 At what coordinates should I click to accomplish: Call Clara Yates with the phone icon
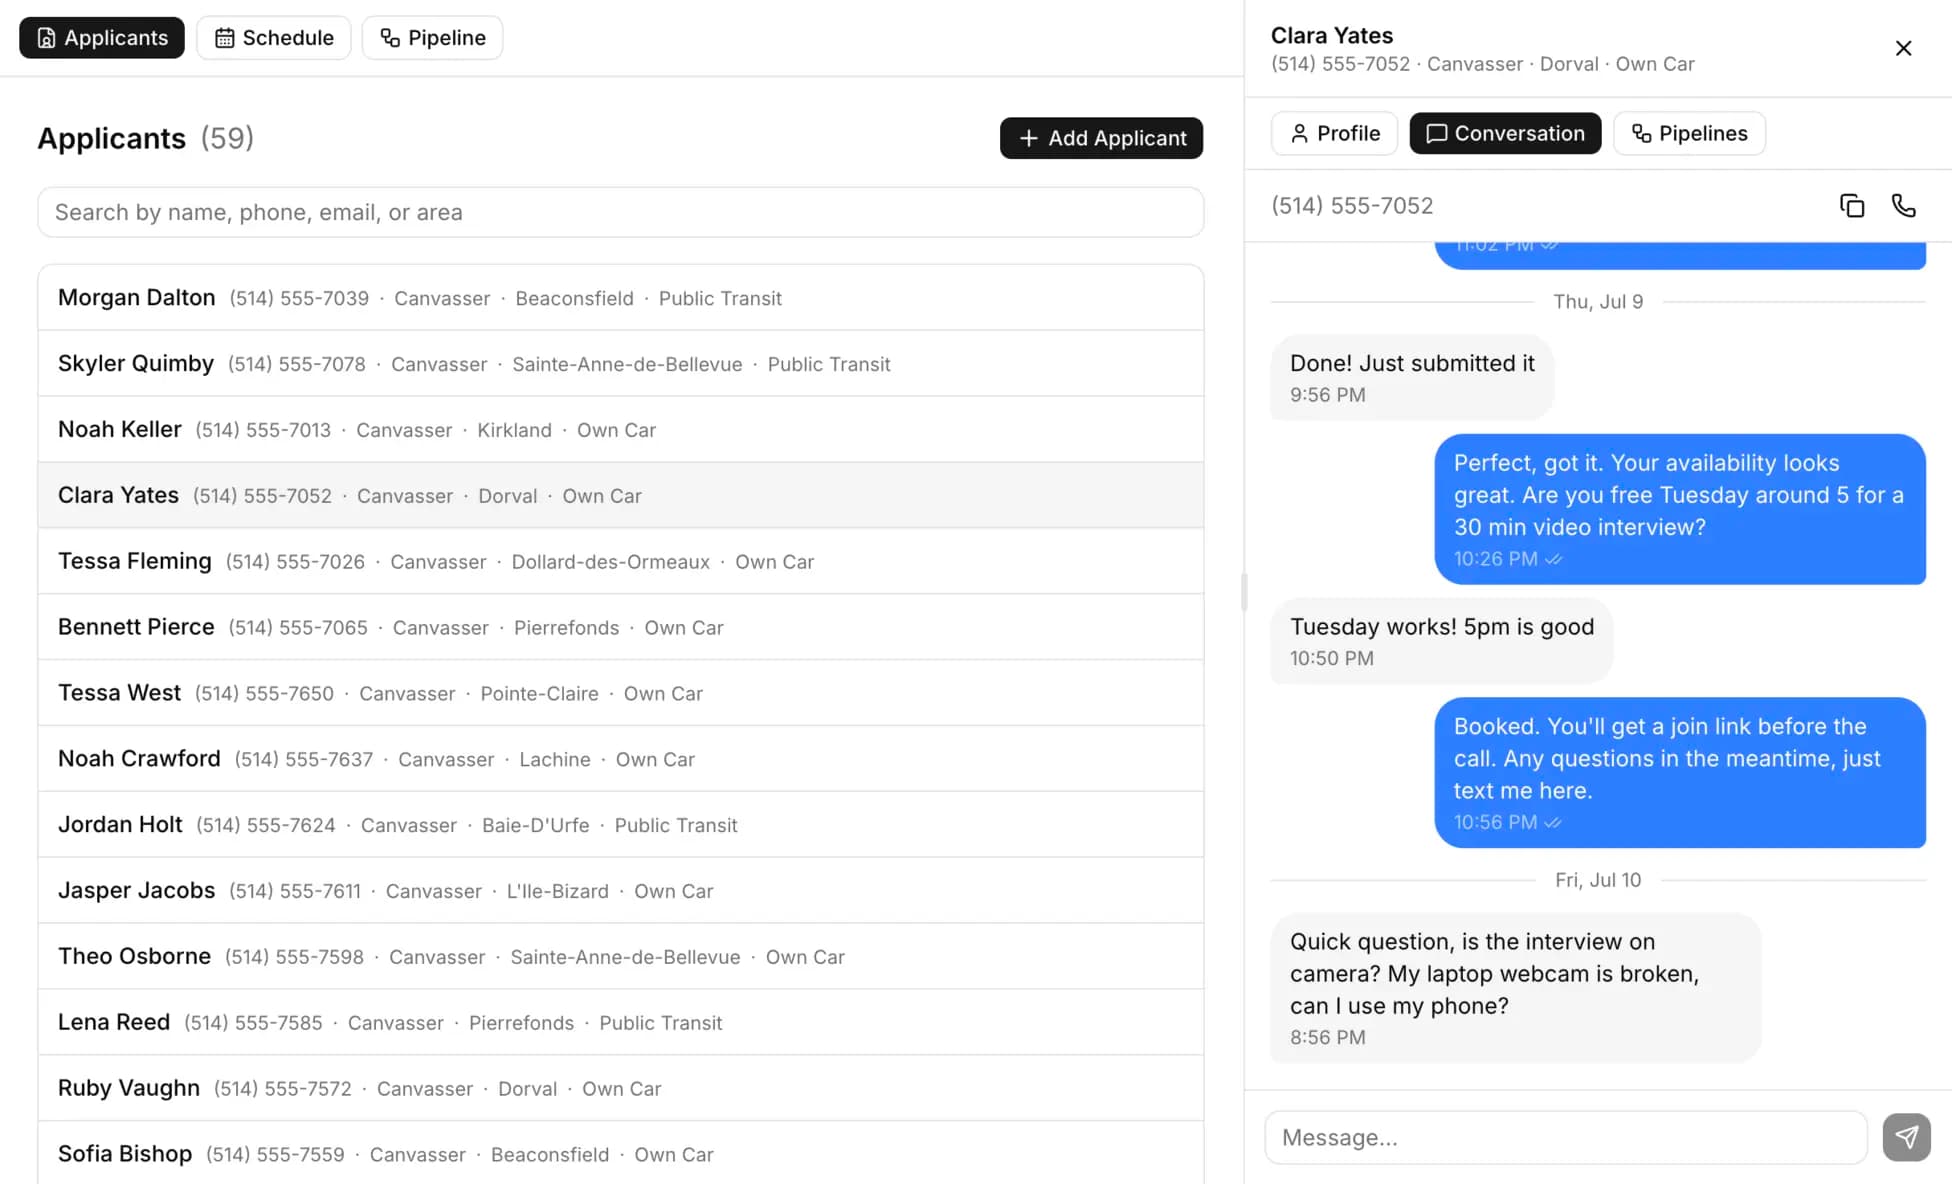click(x=1904, y=206)
